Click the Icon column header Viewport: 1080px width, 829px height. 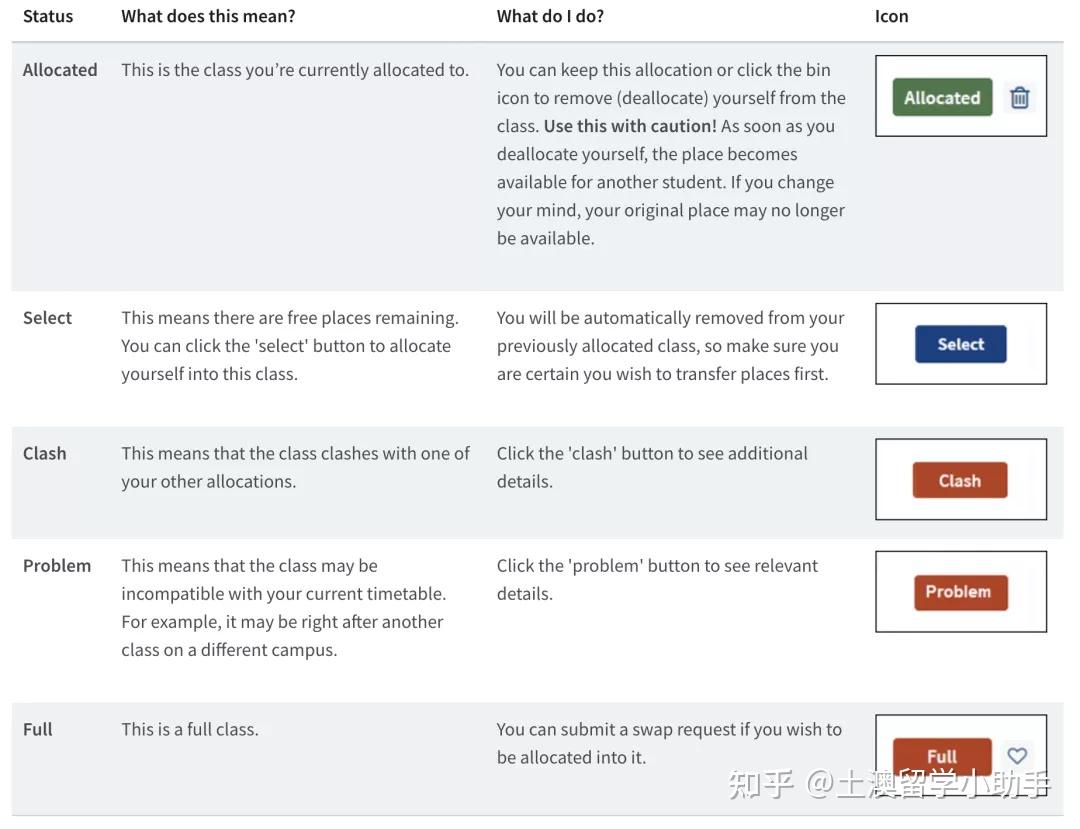891,16
